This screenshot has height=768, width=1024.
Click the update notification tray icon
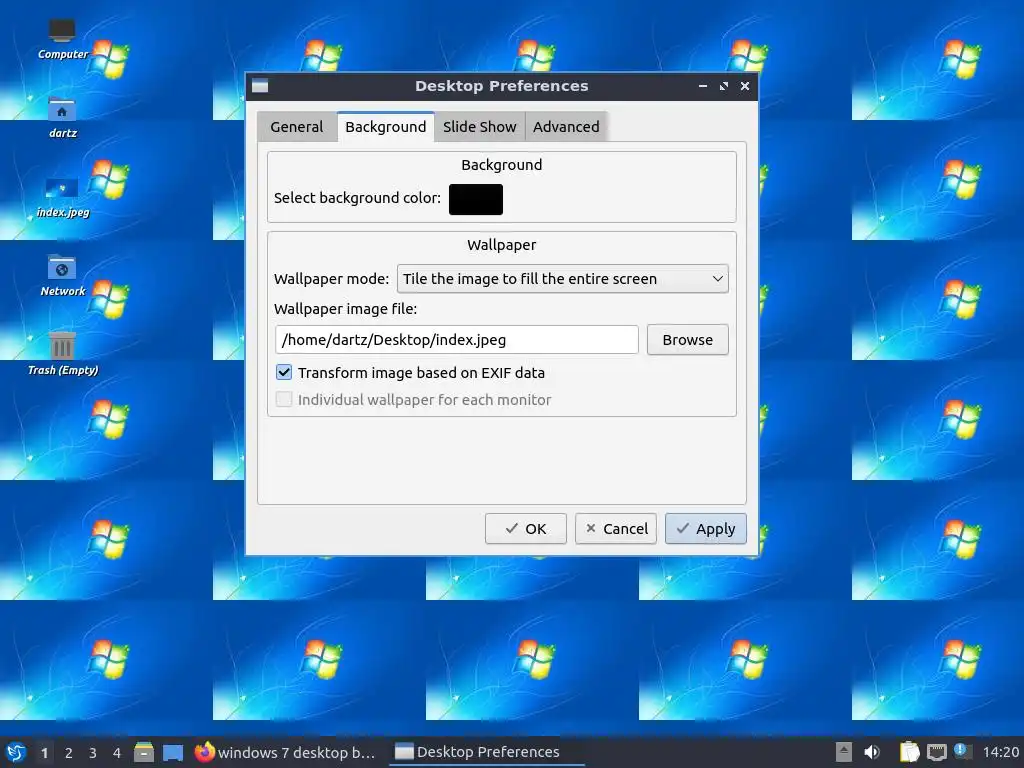point(962,751)
